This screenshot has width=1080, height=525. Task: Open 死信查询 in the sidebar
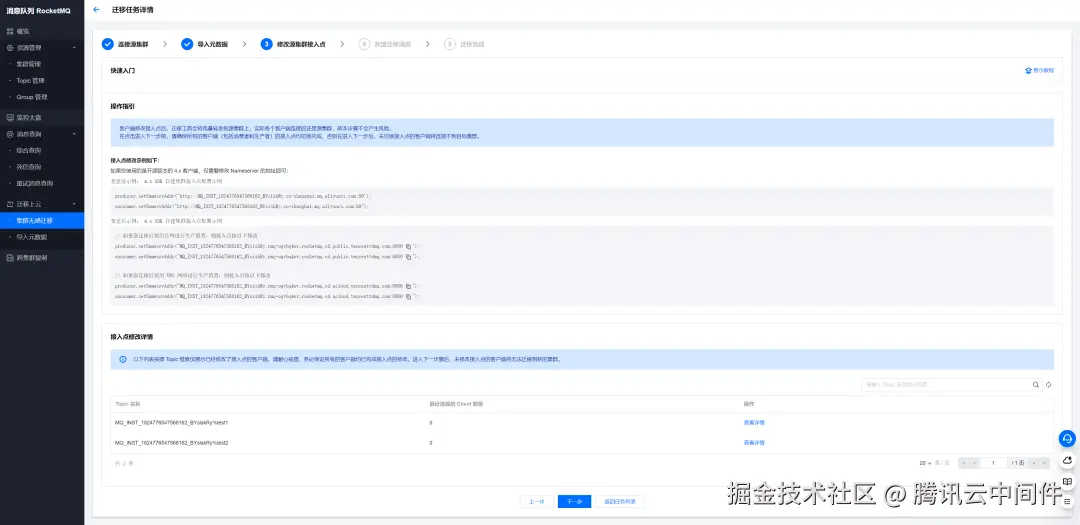pos(29,167)
